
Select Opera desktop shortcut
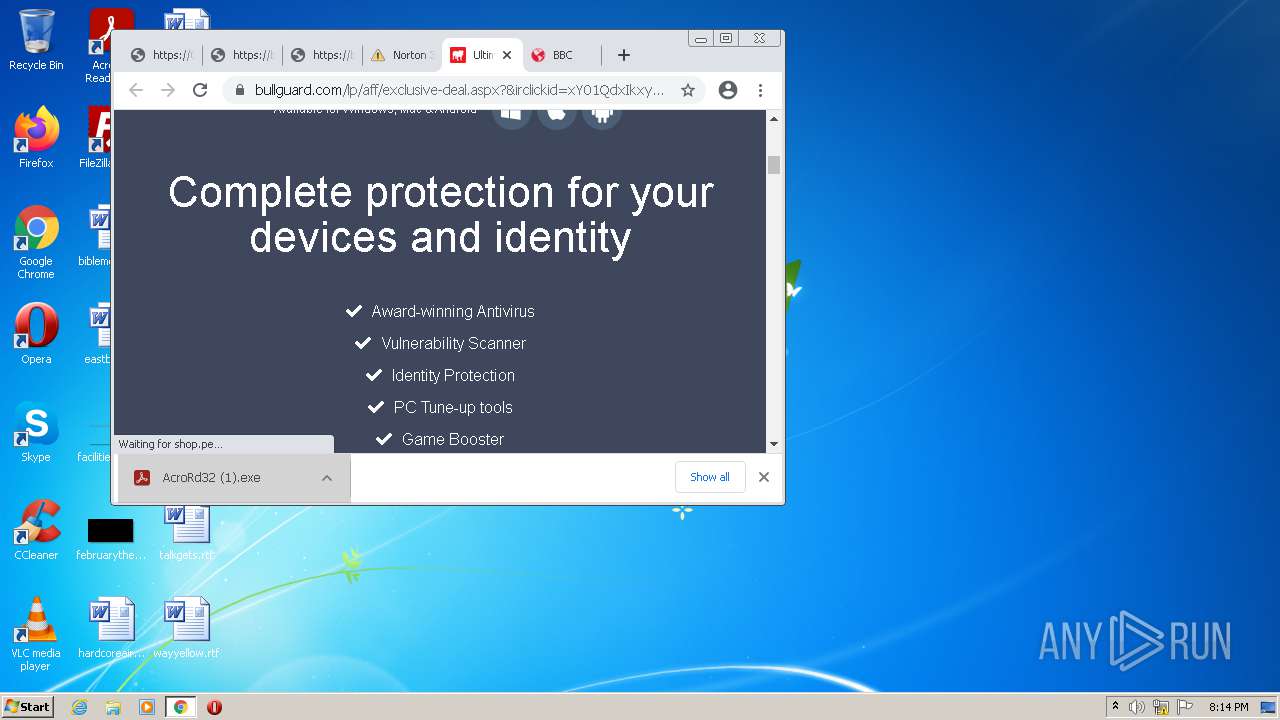pos(36,333)
